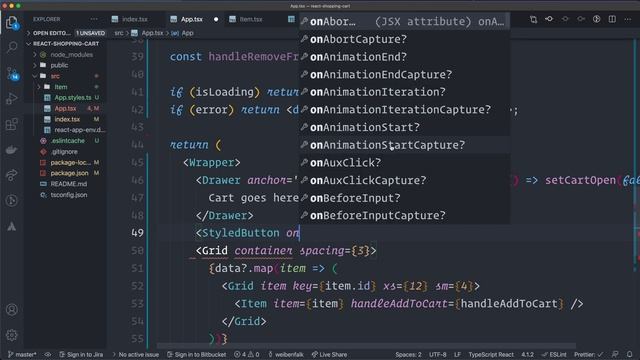Change the LF end-of-line sequence
640x360 pixels.
click(457, 354)
